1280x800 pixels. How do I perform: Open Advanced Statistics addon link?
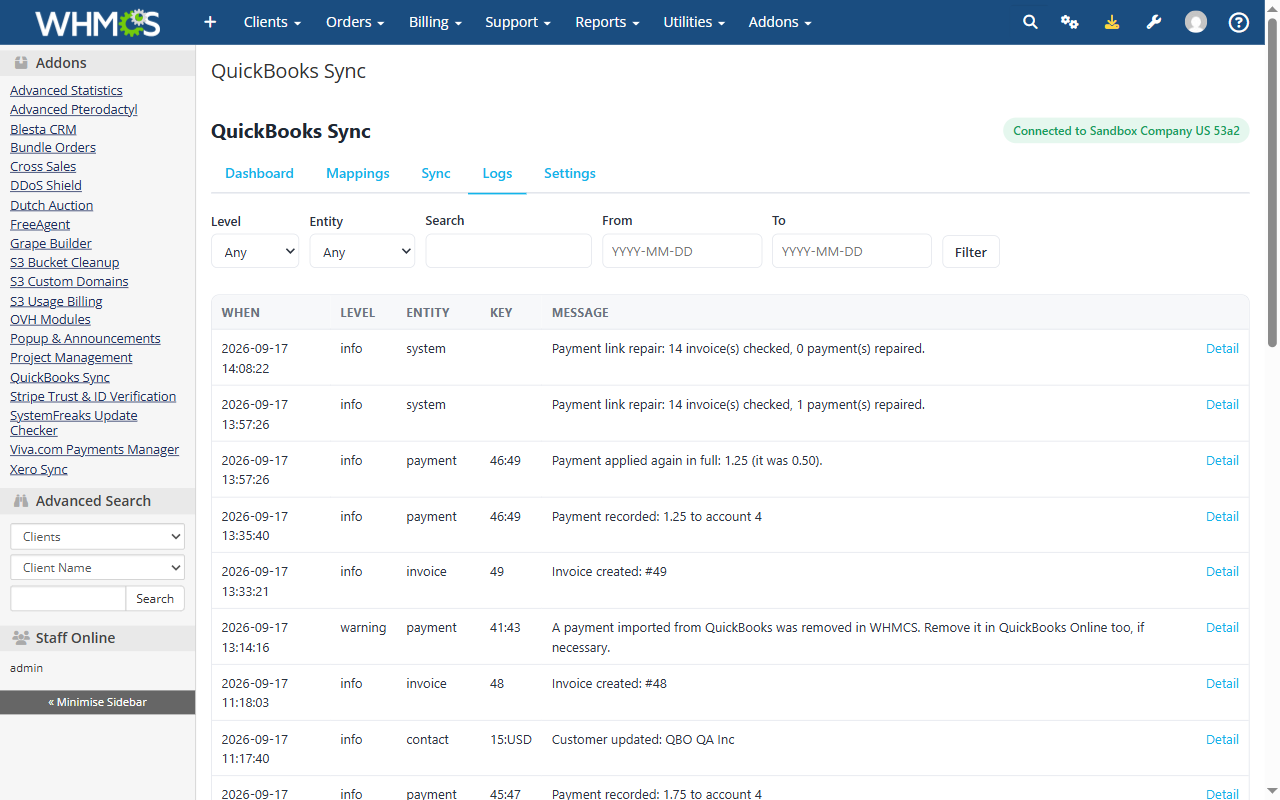(66, 90)
